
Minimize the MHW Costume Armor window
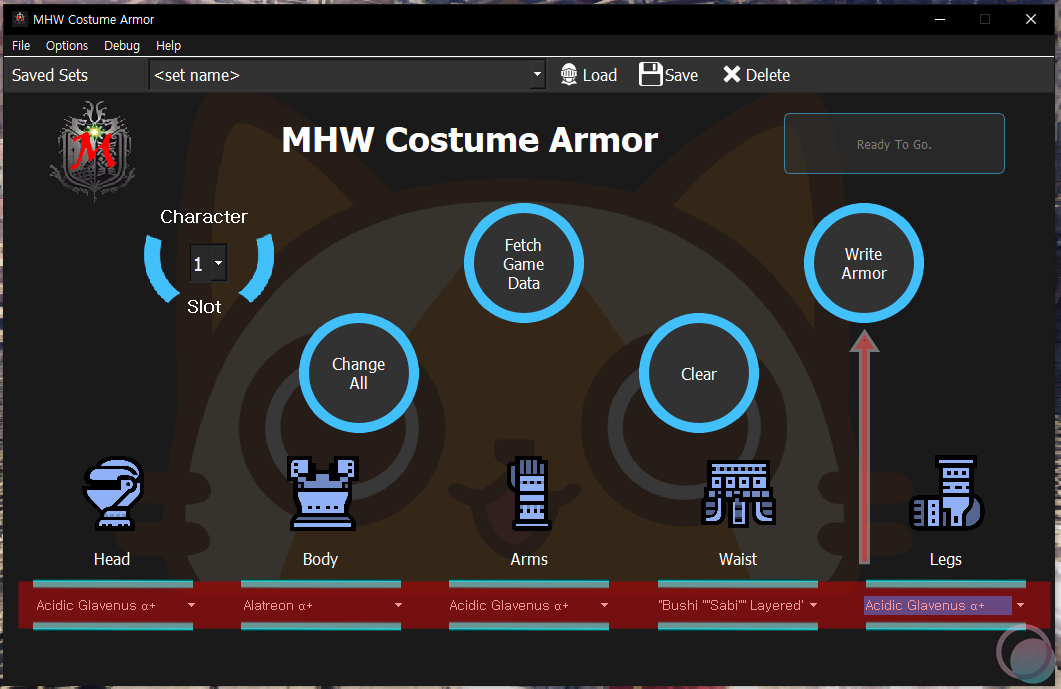coord(940,19)
